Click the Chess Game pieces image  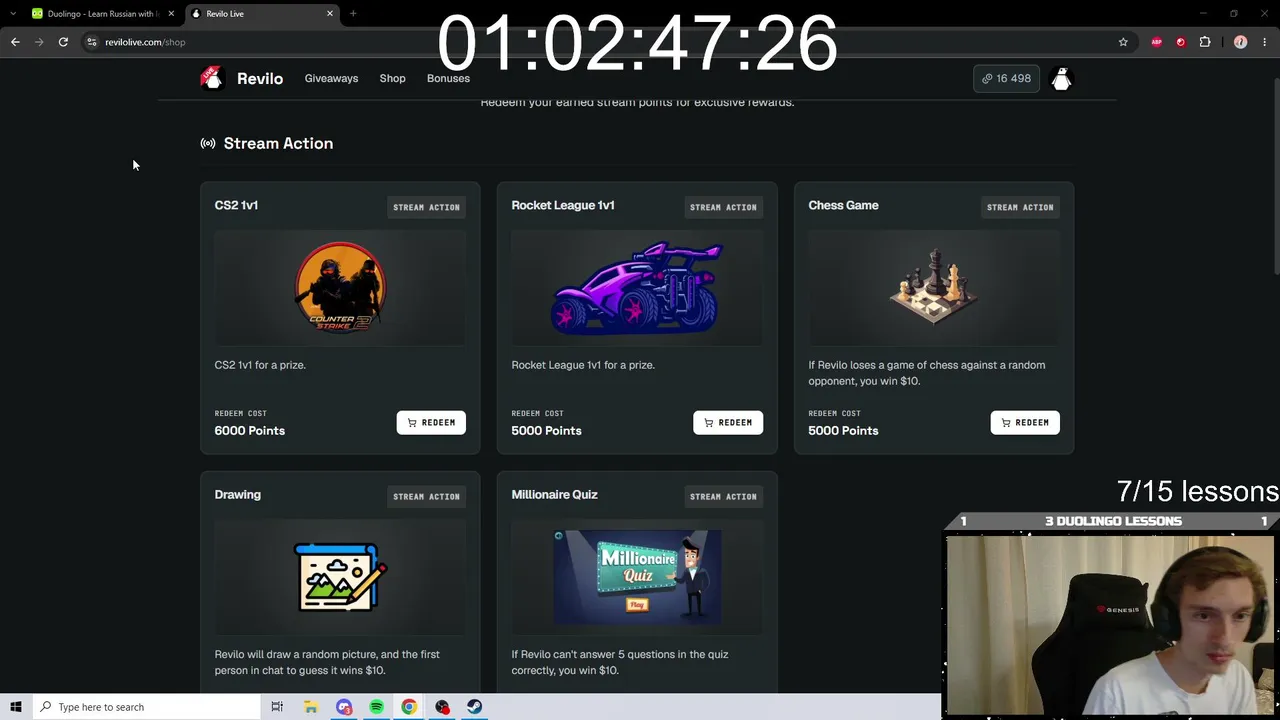934,288
